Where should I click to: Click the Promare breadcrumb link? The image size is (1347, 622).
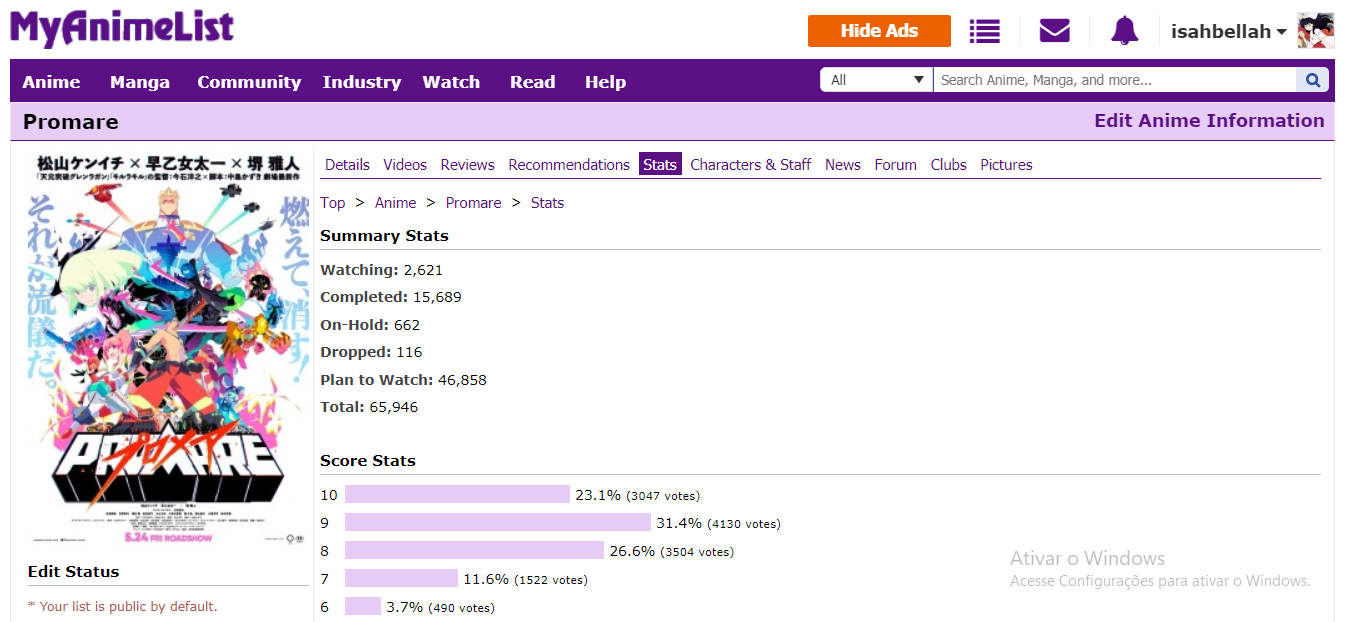(473, 203)
